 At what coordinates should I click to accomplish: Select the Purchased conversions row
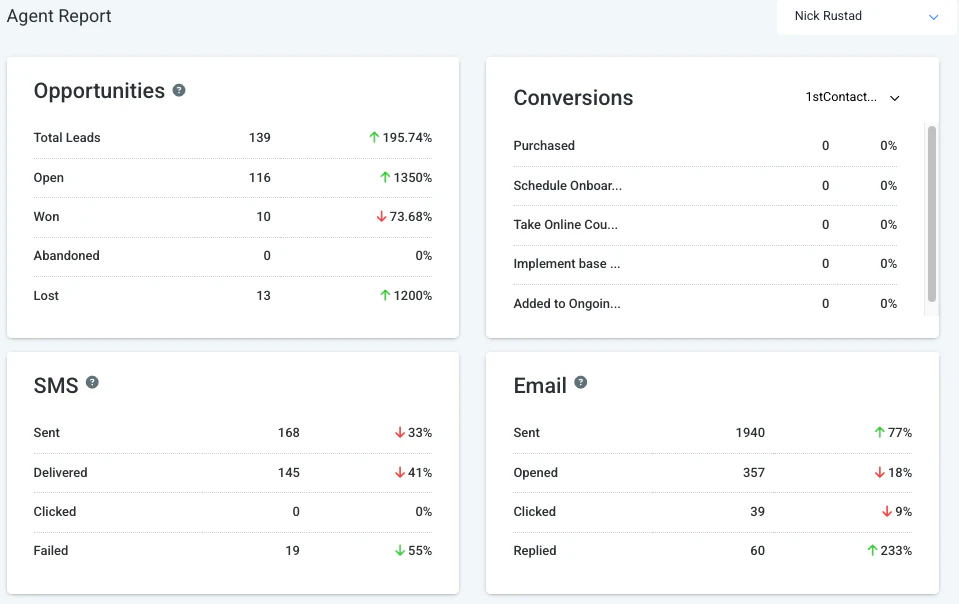coord(705,145)
